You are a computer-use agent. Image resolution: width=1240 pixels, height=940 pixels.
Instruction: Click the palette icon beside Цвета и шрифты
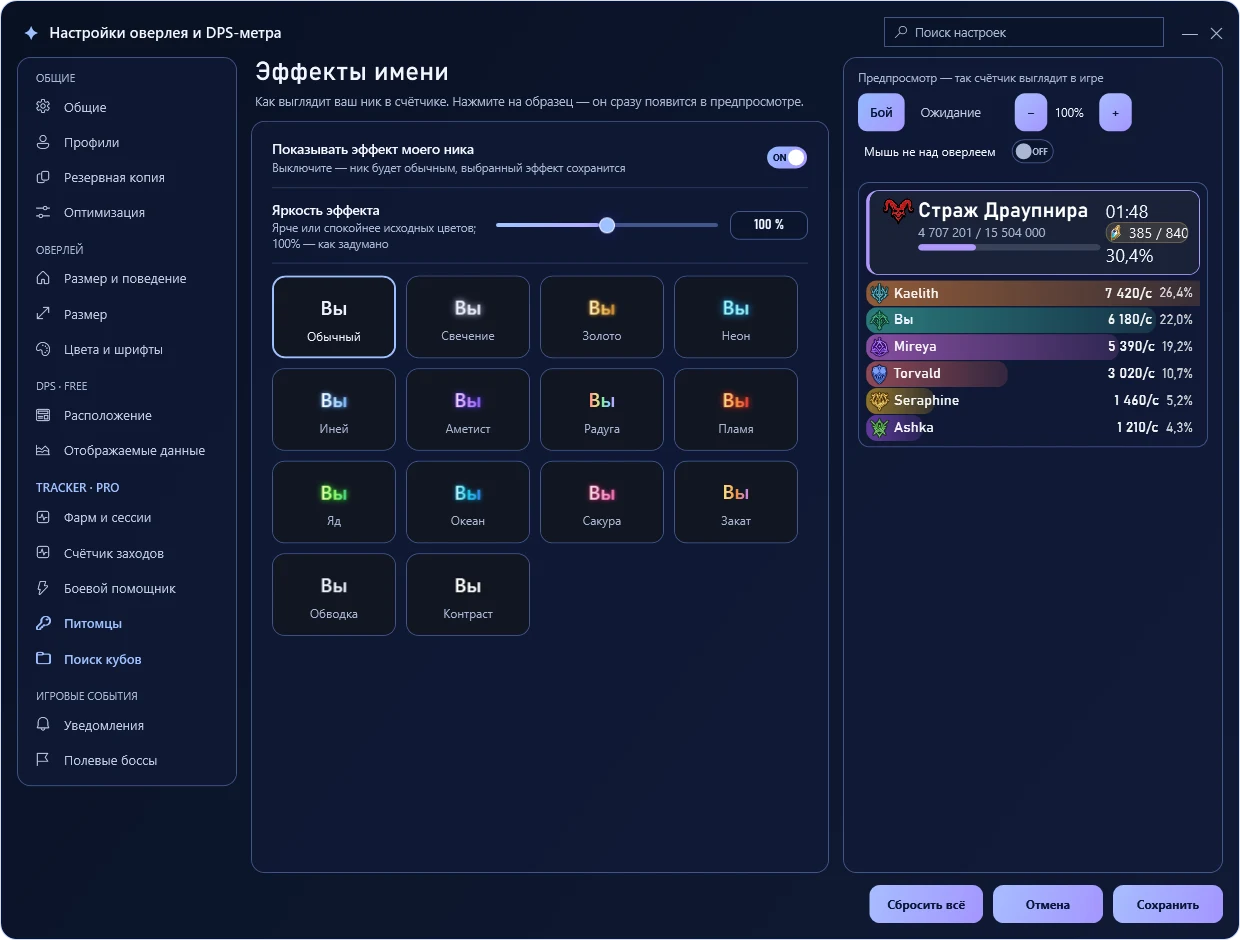tap(43, 349)
